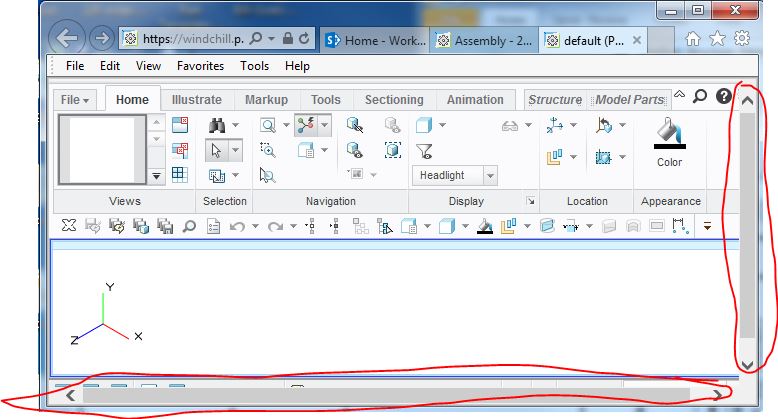Select the arrow pointer selection tool
The height and width of the screenshot is (419, 778).
click(x=216, y=150)
